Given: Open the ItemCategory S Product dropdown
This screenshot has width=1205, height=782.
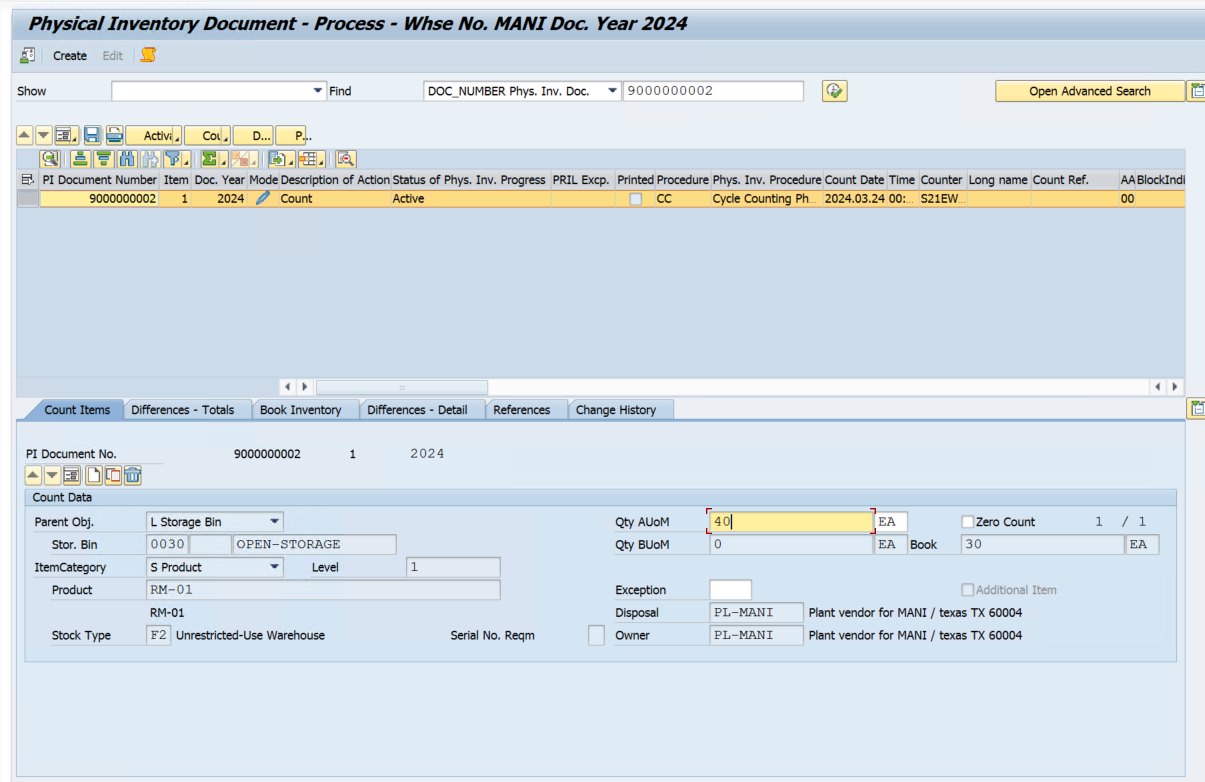Looking at the screenshot, I should [275, 567].
